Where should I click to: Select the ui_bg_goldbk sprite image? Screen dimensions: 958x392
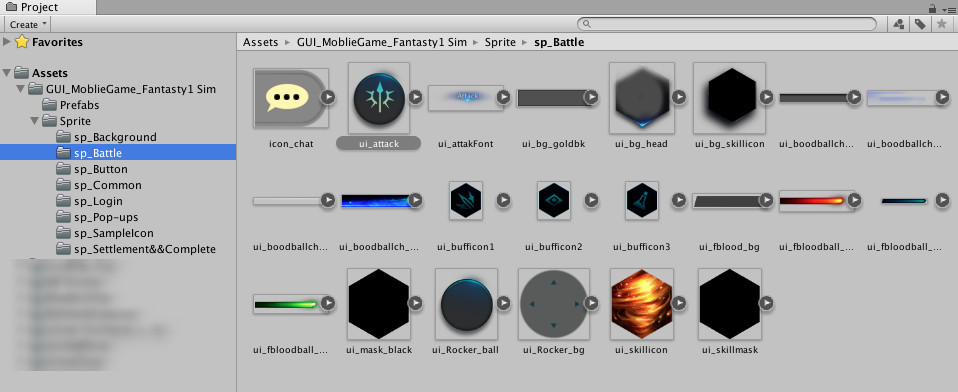click(x=554, y=98)
